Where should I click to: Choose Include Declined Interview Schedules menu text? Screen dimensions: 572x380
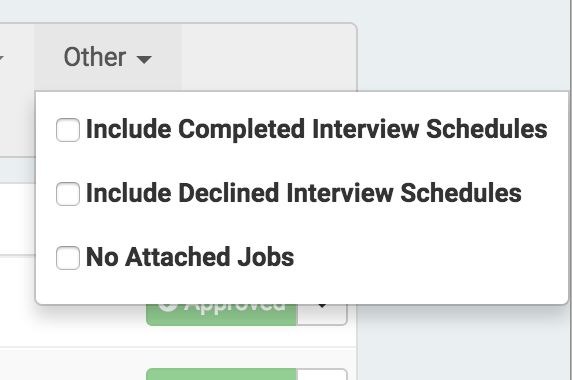click(304, 193)
